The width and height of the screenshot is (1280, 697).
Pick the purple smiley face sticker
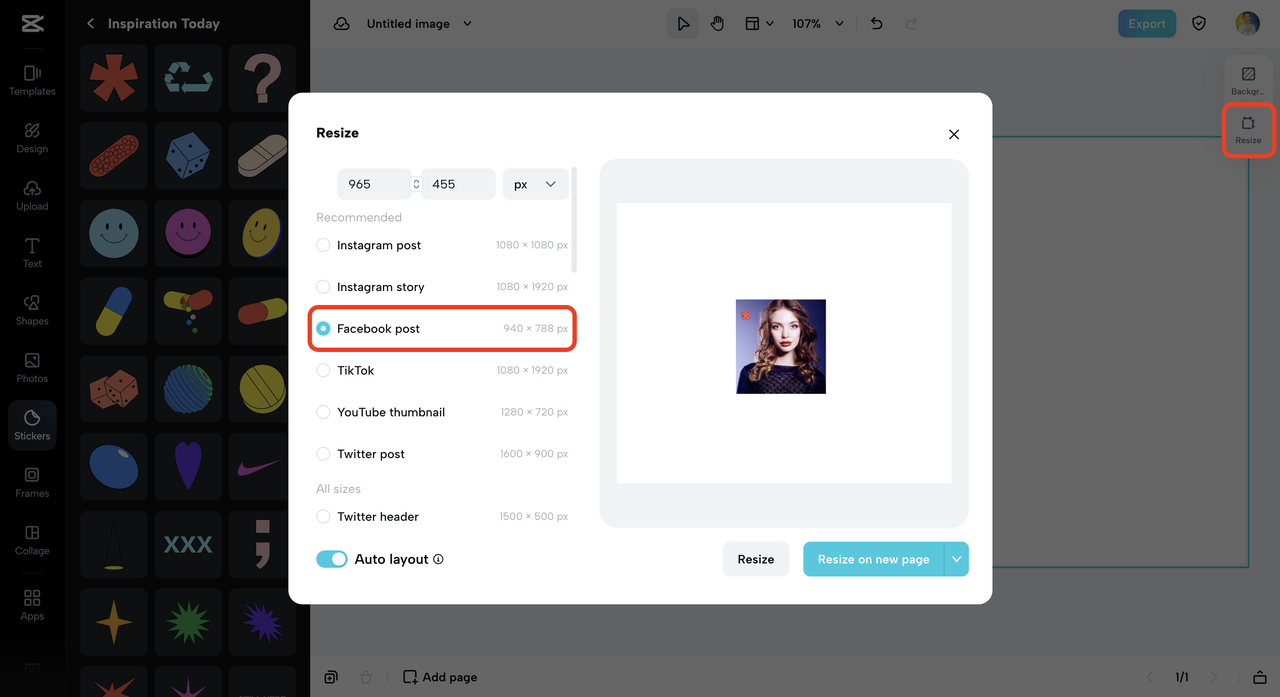click(188, 233)
